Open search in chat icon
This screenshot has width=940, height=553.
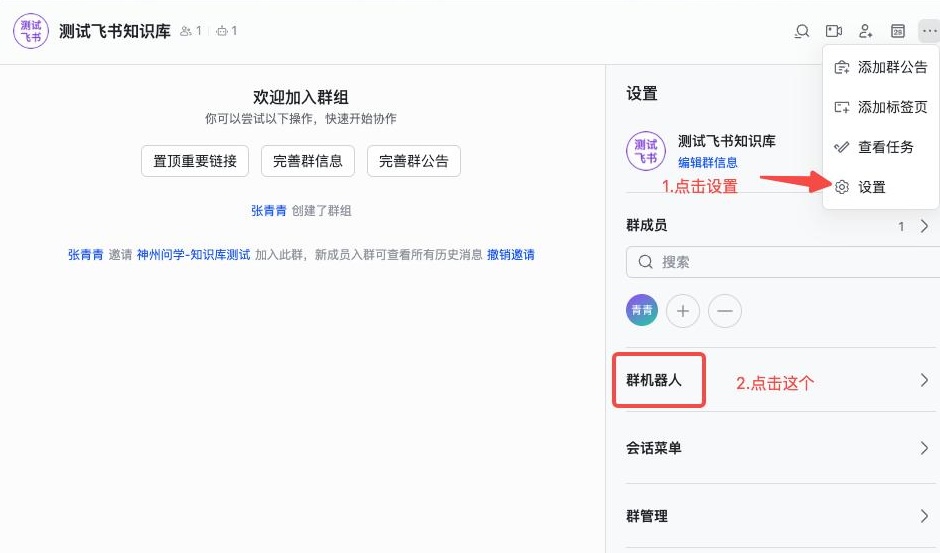(802, 31)
